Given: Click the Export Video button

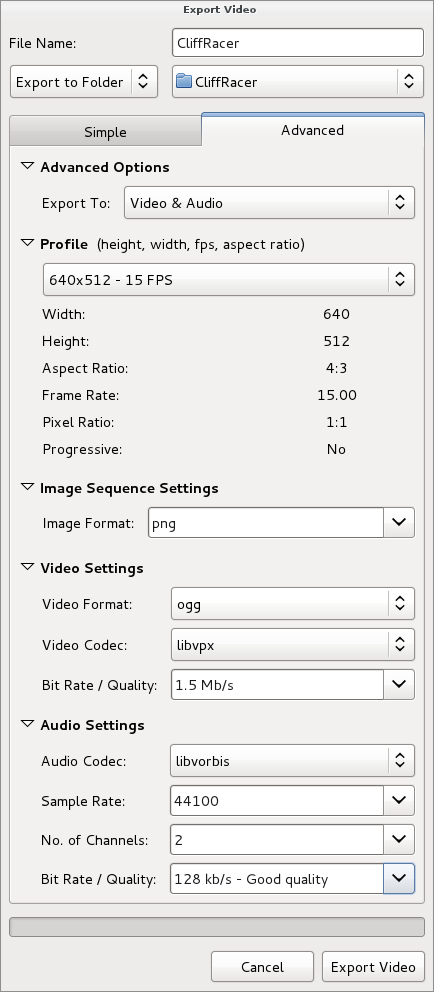Looking at the screenshot, I should (373, 967).
